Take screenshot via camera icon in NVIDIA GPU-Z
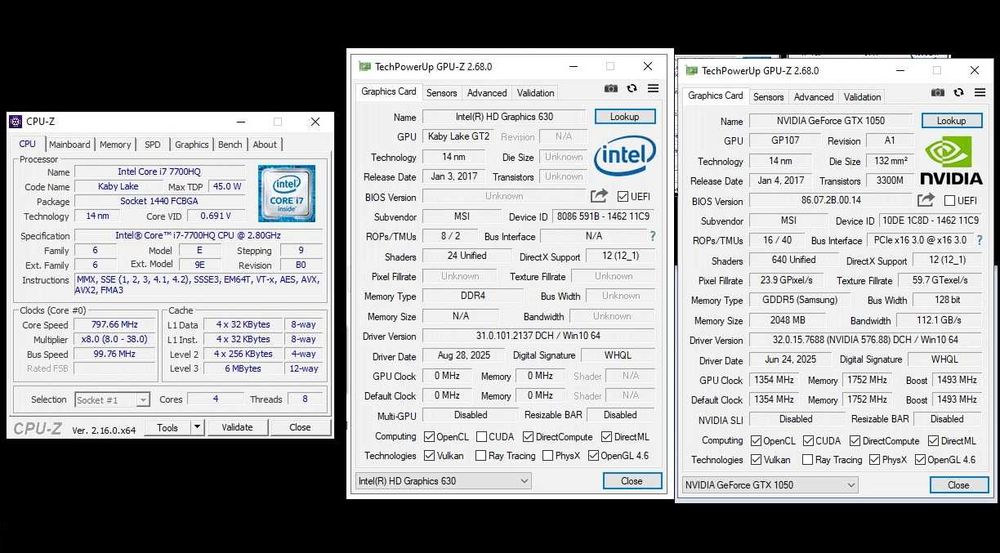 pyautogui.click(x=937, y=92)
